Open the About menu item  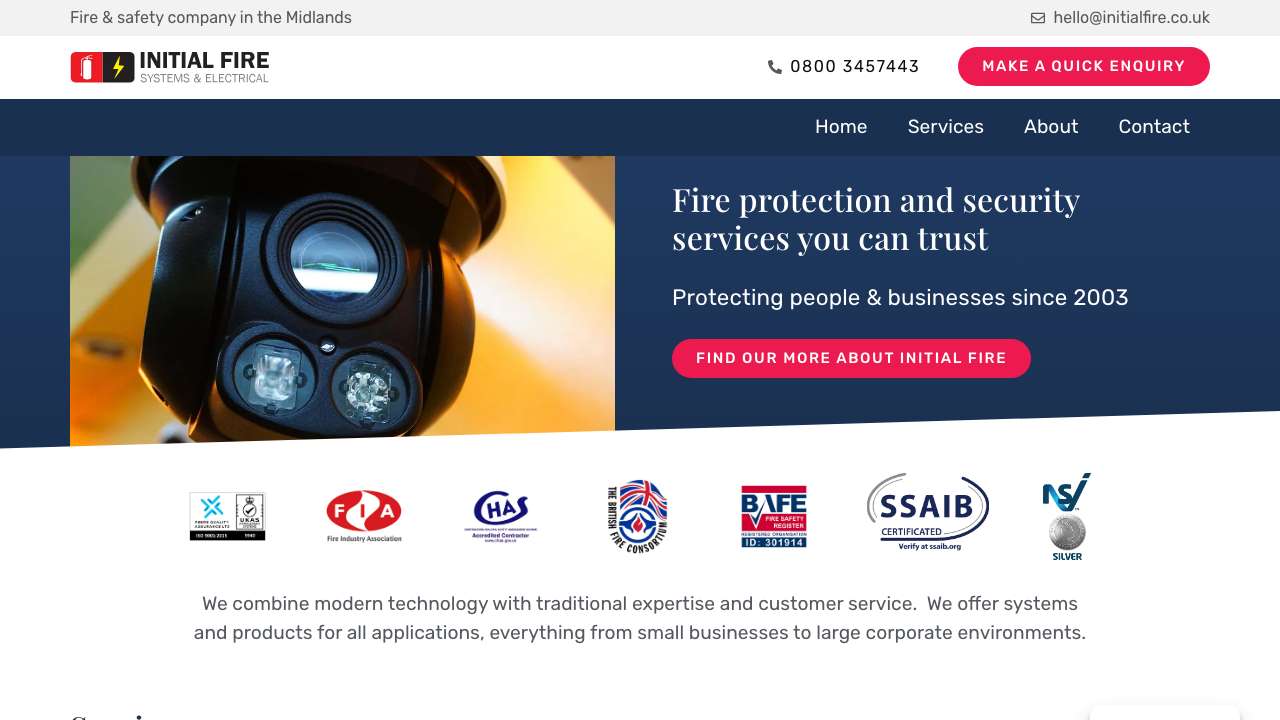pos(1051,127)
